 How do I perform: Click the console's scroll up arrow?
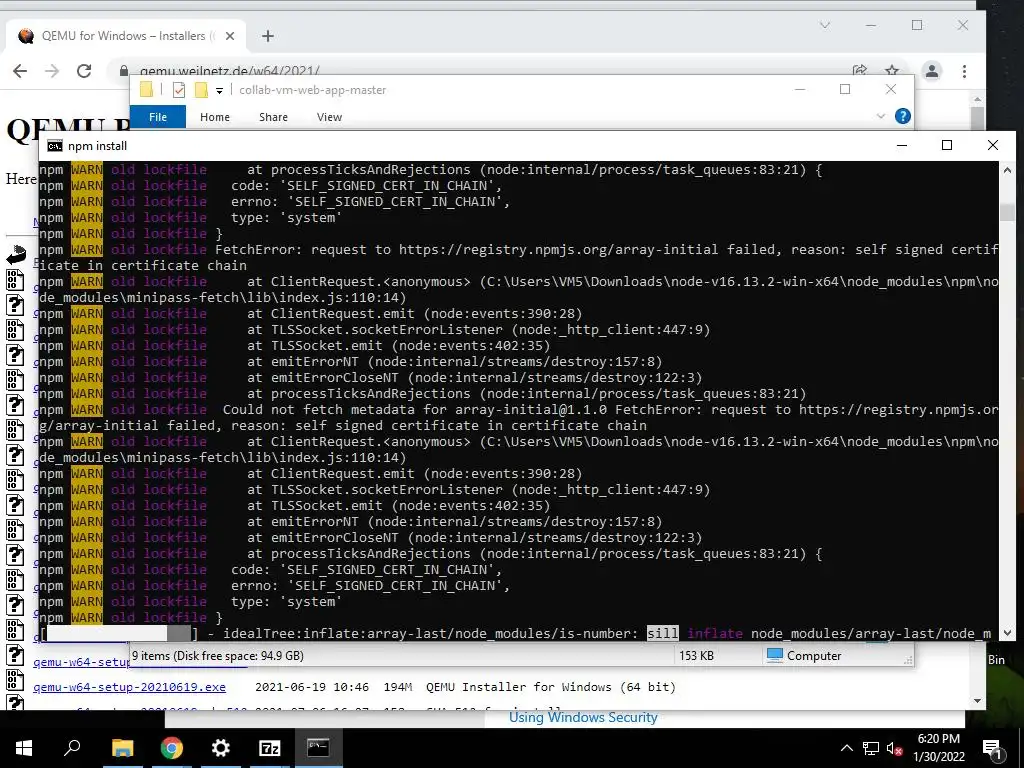[1007, 170]
